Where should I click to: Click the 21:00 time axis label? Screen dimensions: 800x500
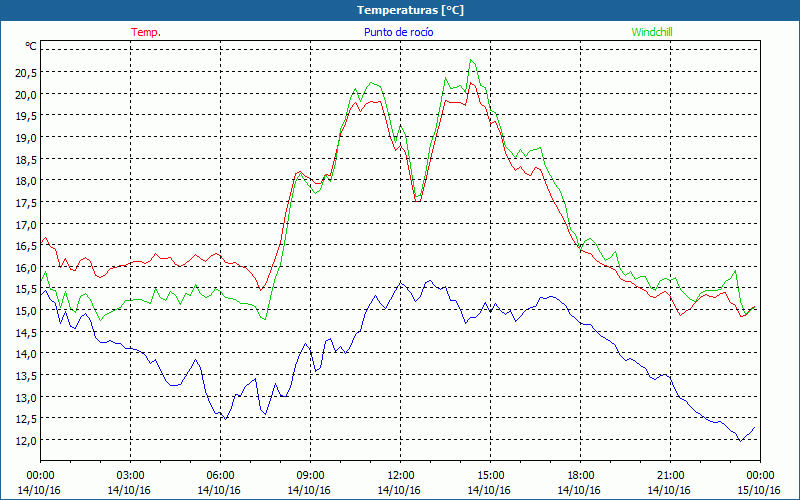(670, 476)
